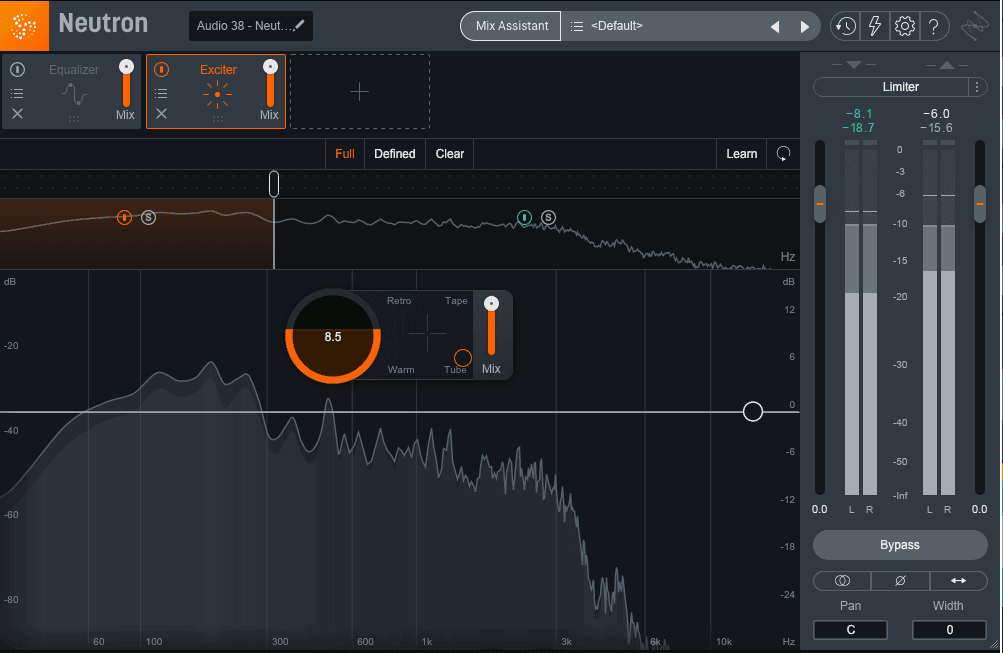
Task: Toggle Exciter module power button
Action: [161, 69]
